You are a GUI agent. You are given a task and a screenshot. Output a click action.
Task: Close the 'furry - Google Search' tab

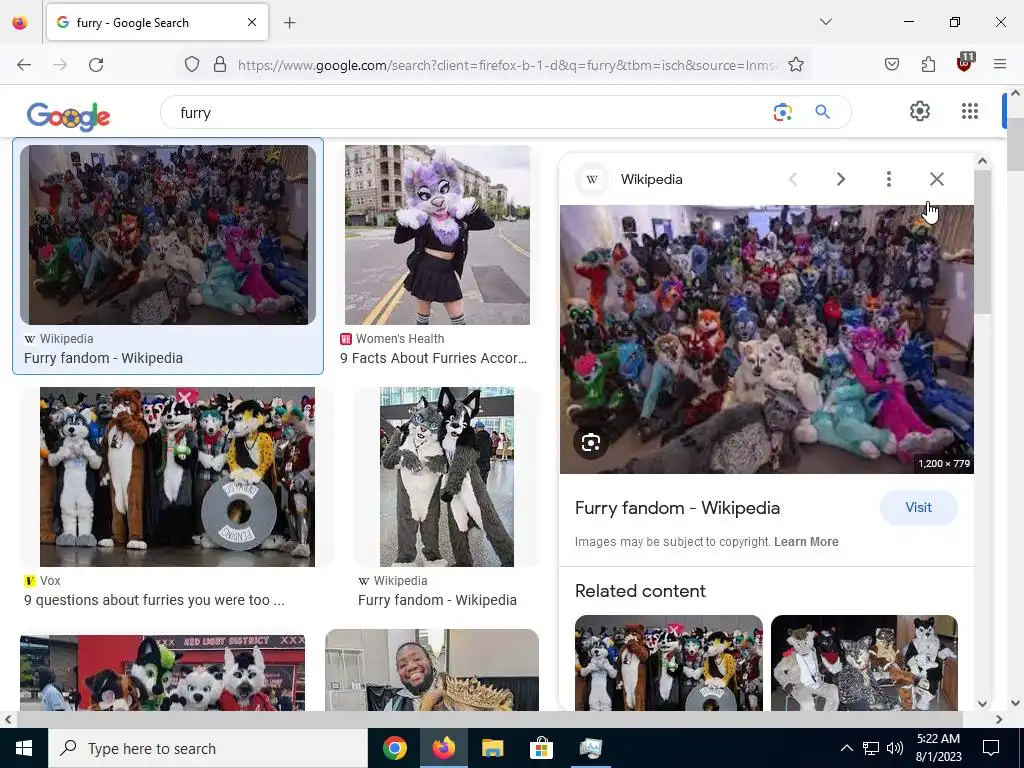(x=252, y=22)
